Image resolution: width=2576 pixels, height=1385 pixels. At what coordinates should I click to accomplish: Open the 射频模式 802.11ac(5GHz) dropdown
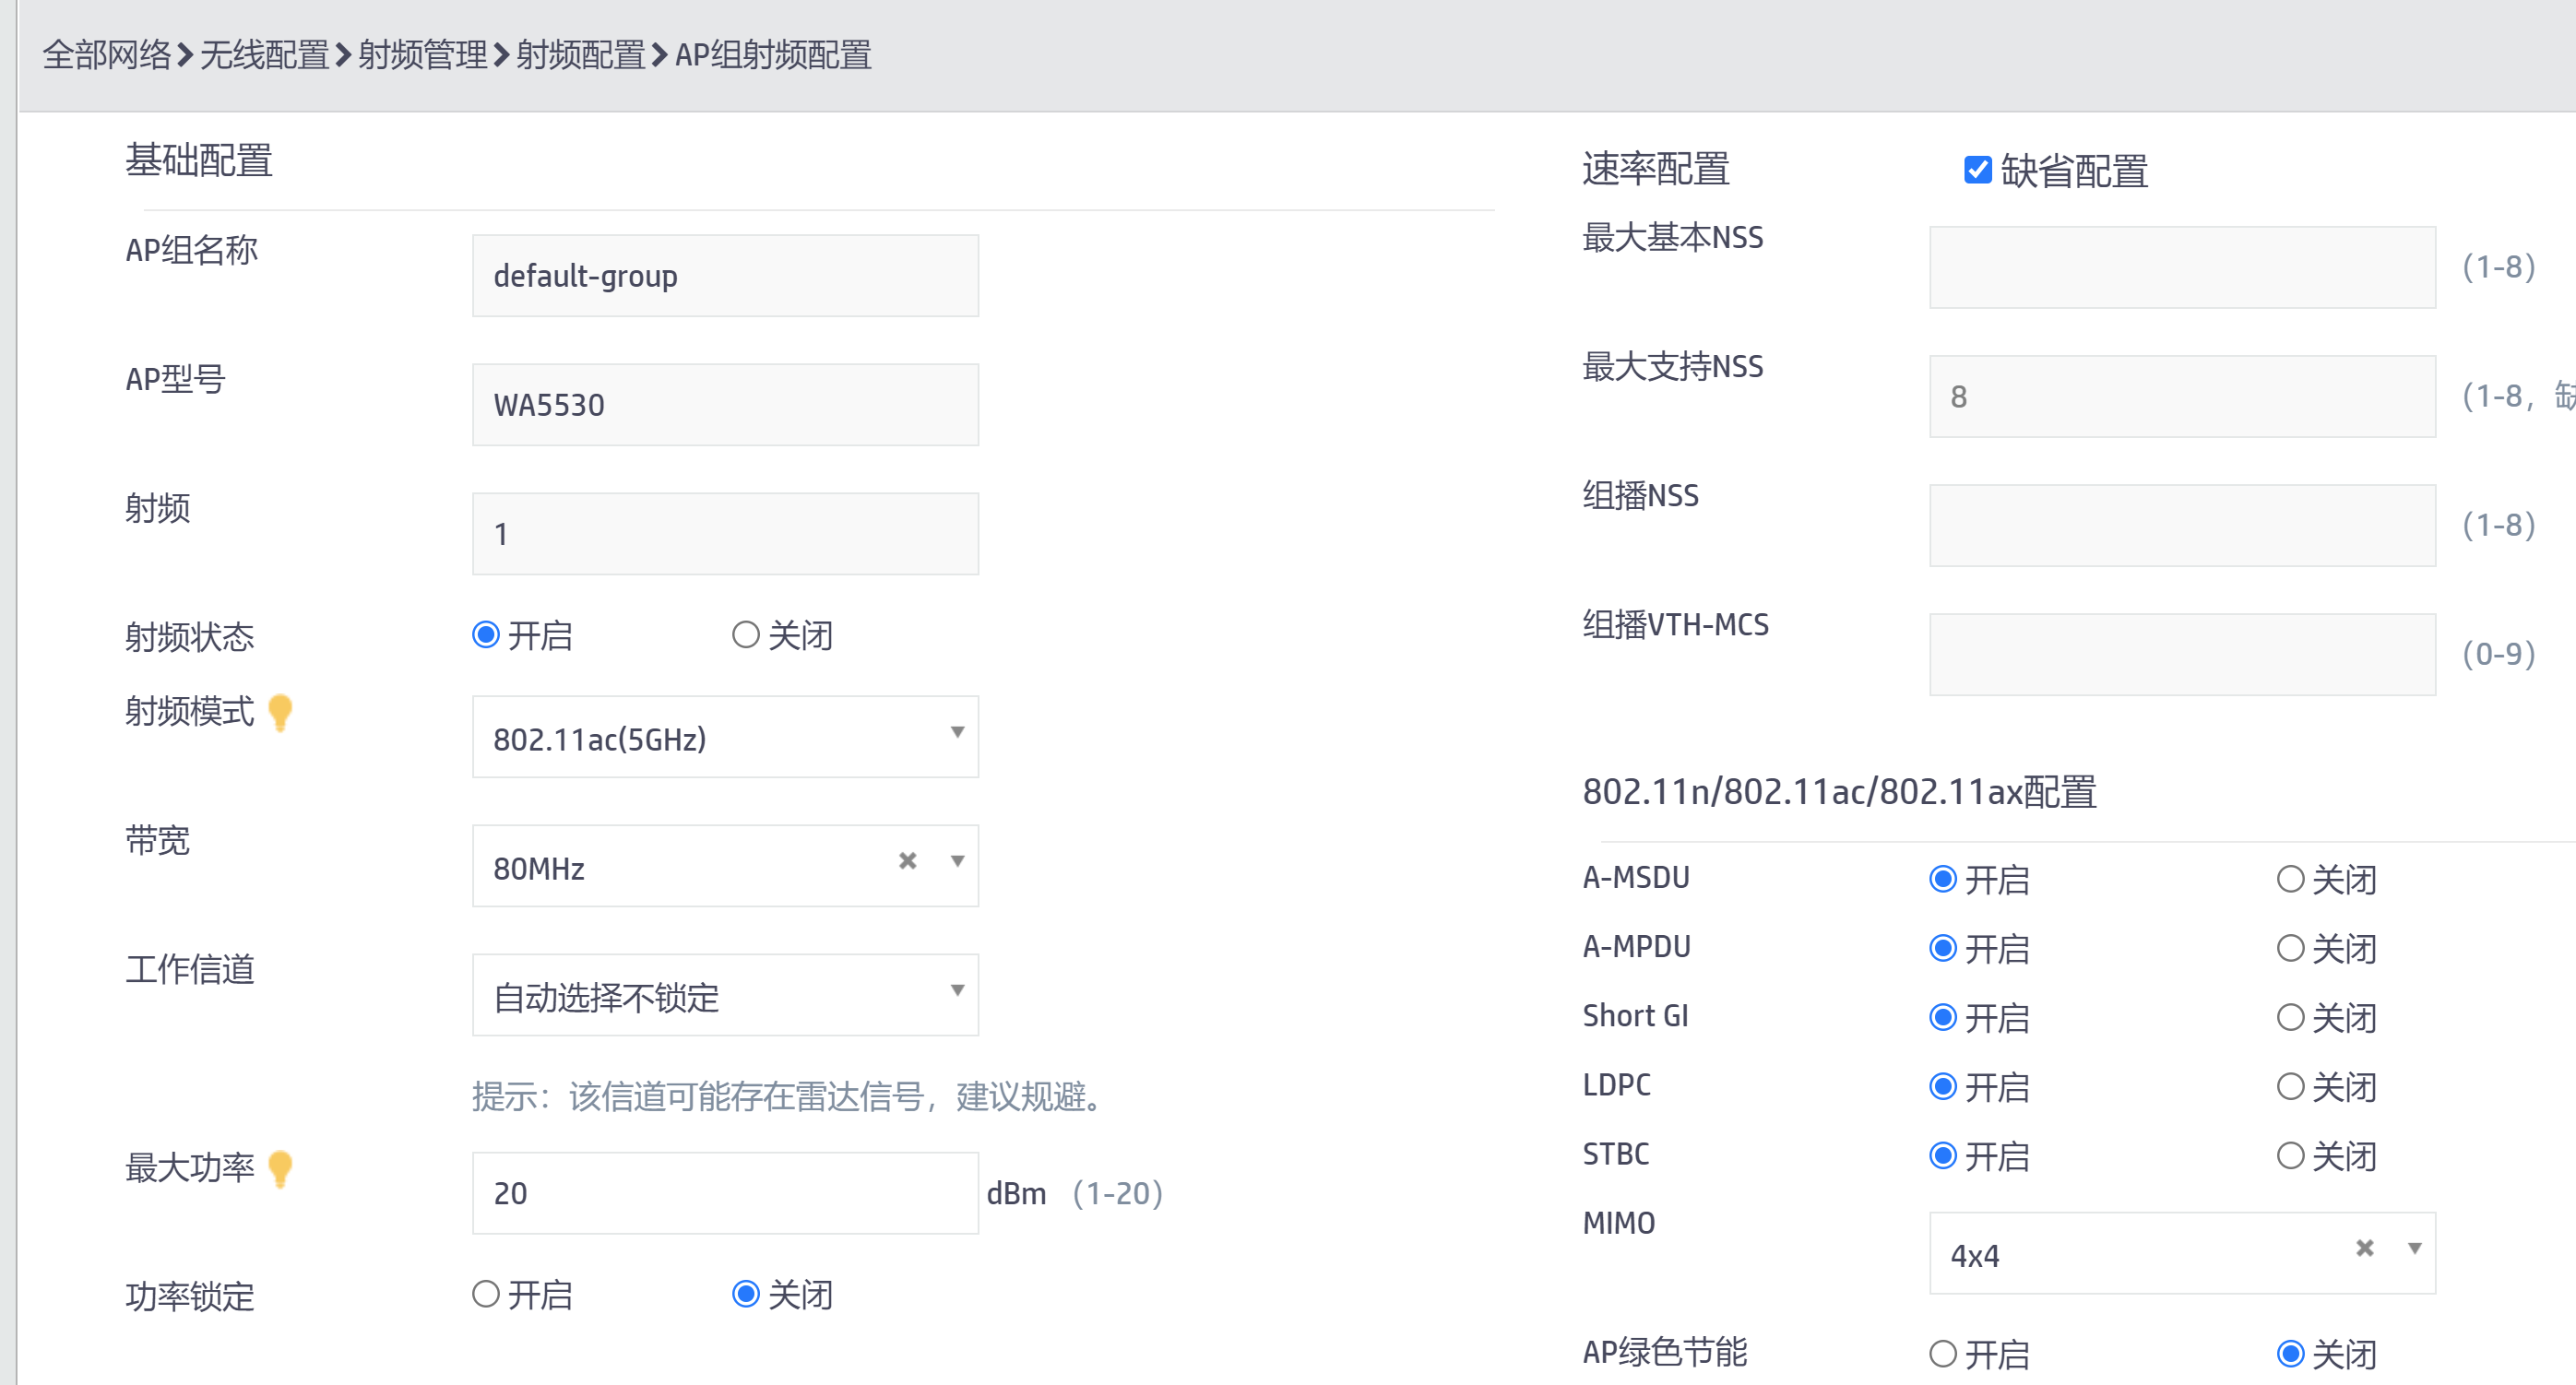coord(725,738)
